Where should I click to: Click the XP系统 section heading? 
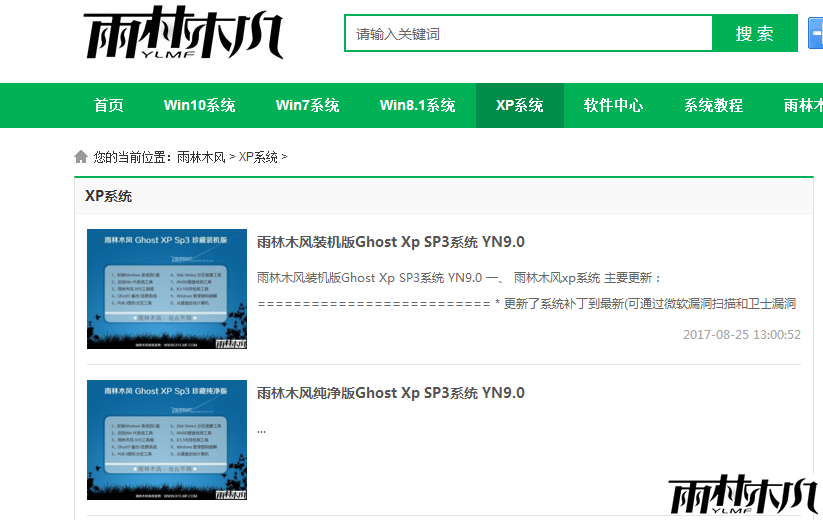click(x=109, y=196)
